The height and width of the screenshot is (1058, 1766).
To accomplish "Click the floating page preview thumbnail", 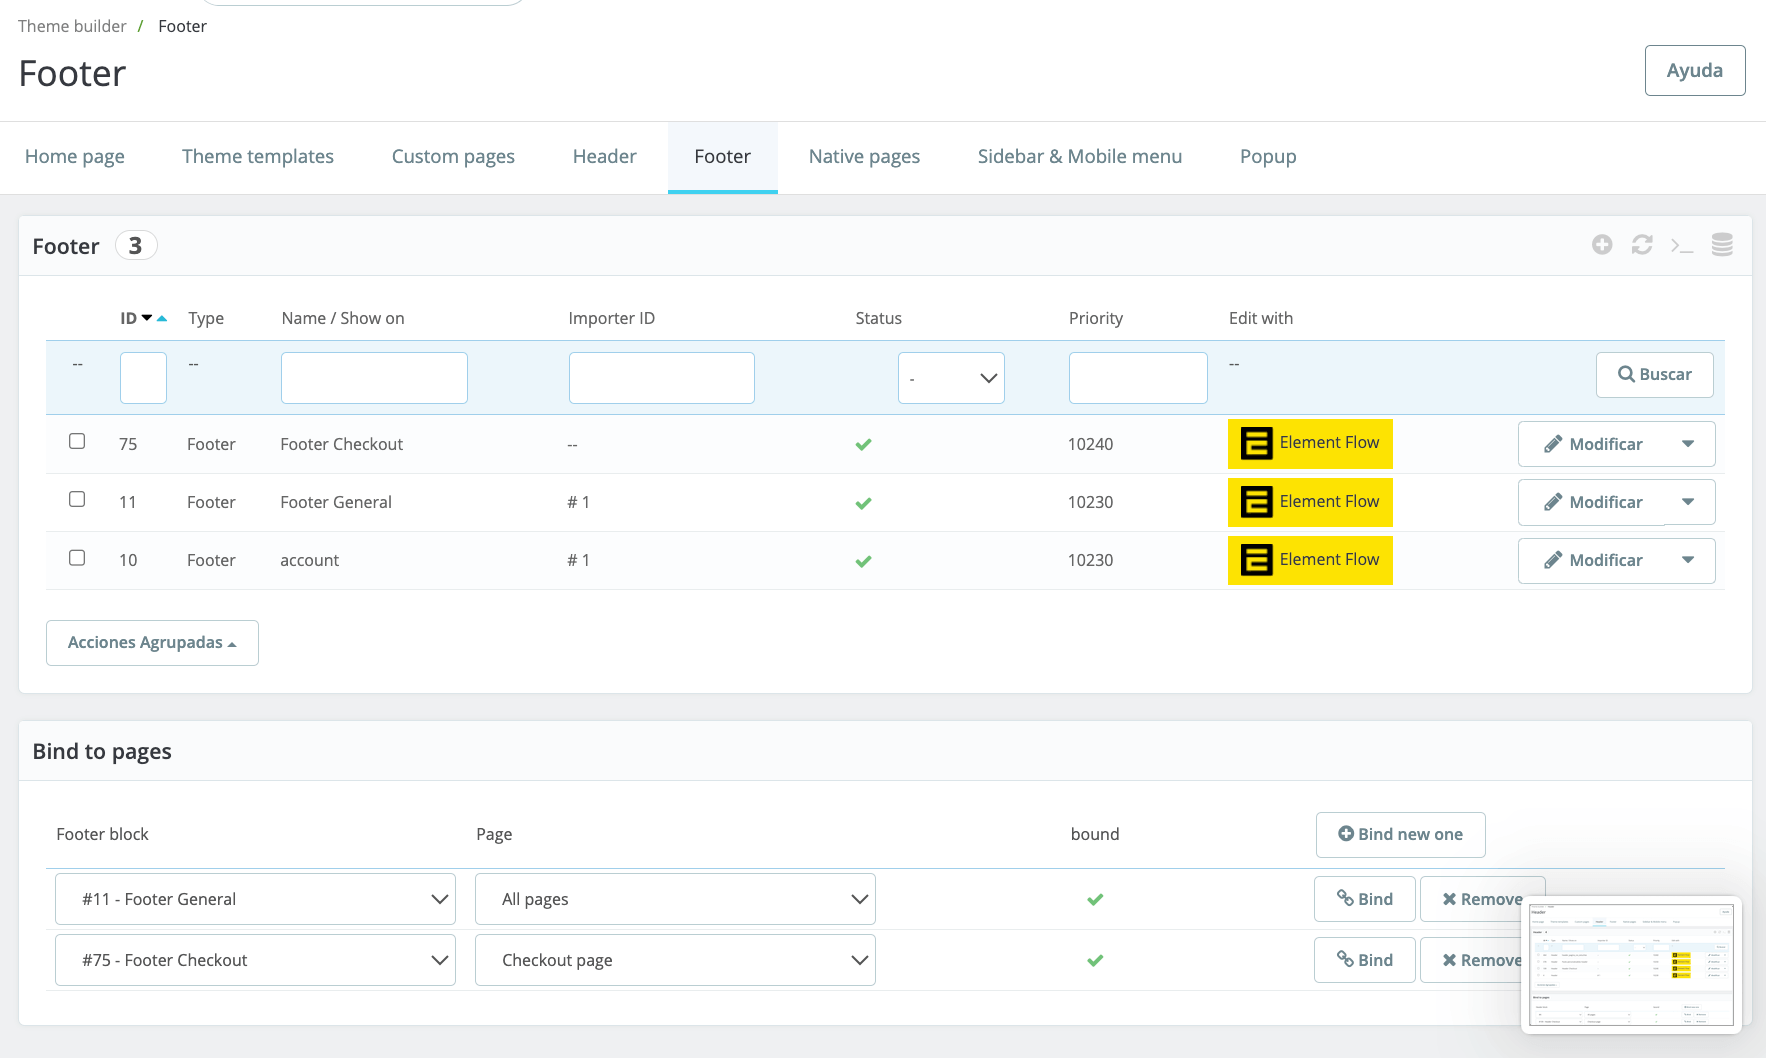I will click(x=1631, y=965).
